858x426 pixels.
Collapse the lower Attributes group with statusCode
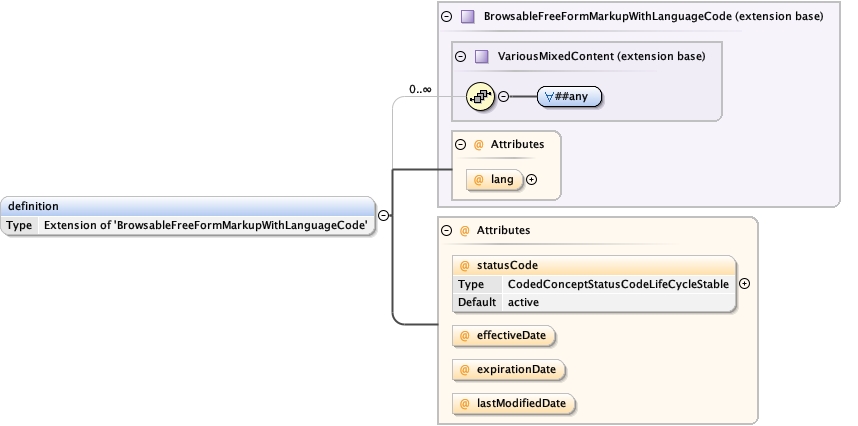[x=446, y=230]
